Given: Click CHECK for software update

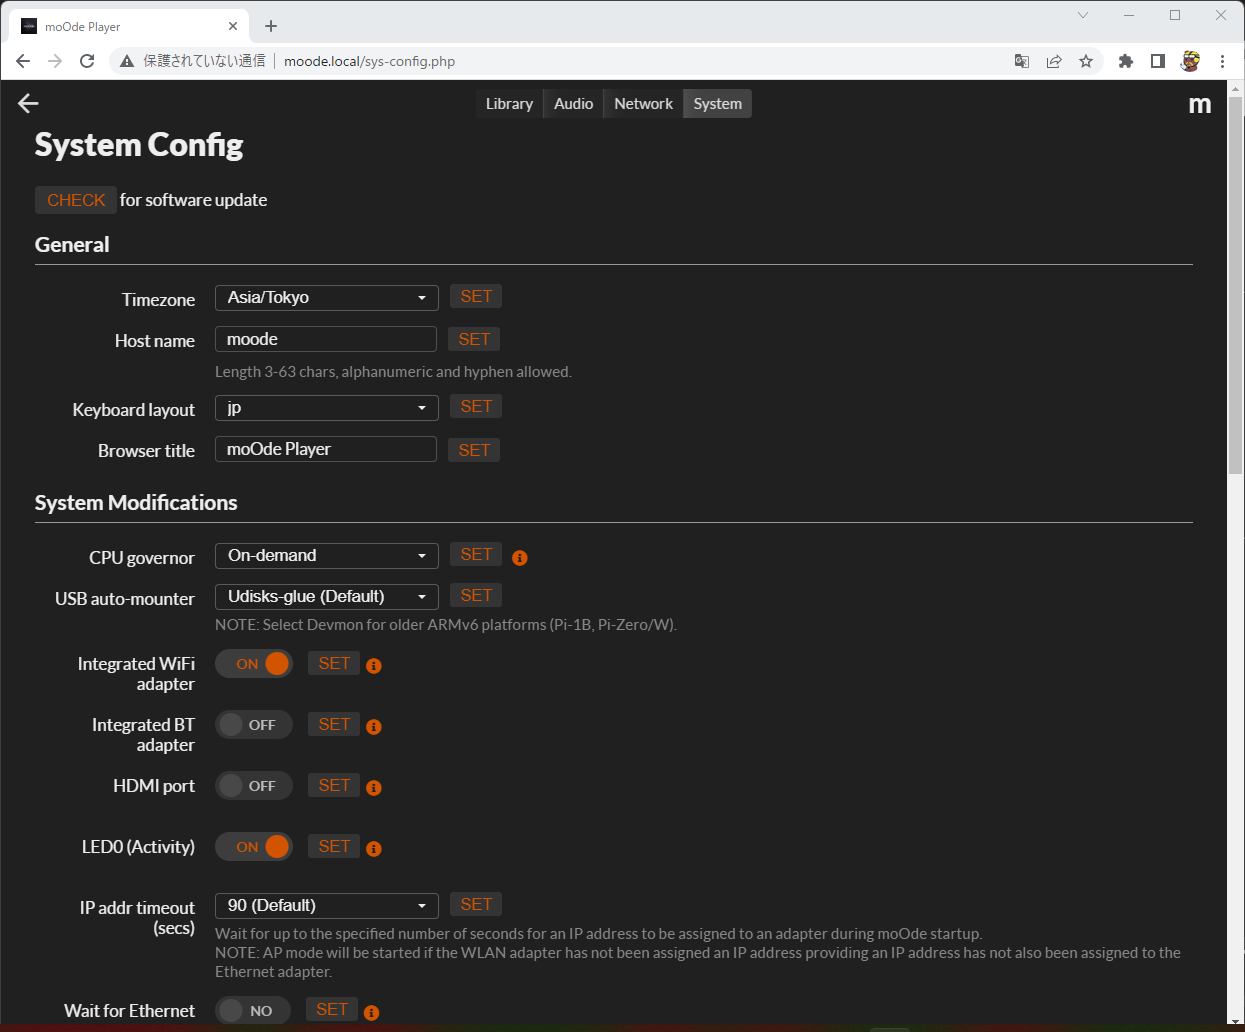Looking at the screenshot, I should tap(76, 200).
